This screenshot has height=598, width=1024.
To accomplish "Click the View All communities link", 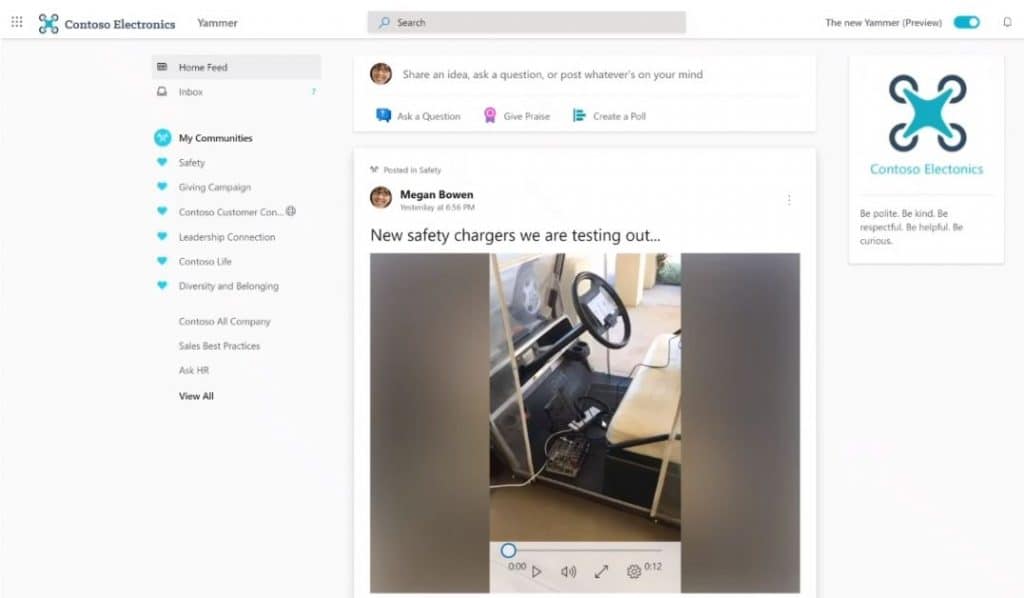I will click(195, 395).
